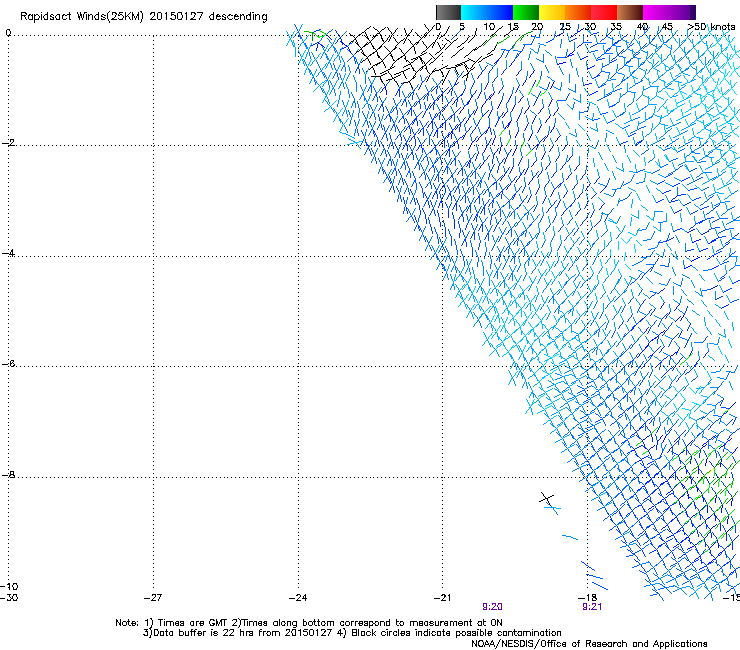
Task: Click the 'Data buffer is 22 hrs' note line
Action: pyautogui.click(x=352, y=633)
